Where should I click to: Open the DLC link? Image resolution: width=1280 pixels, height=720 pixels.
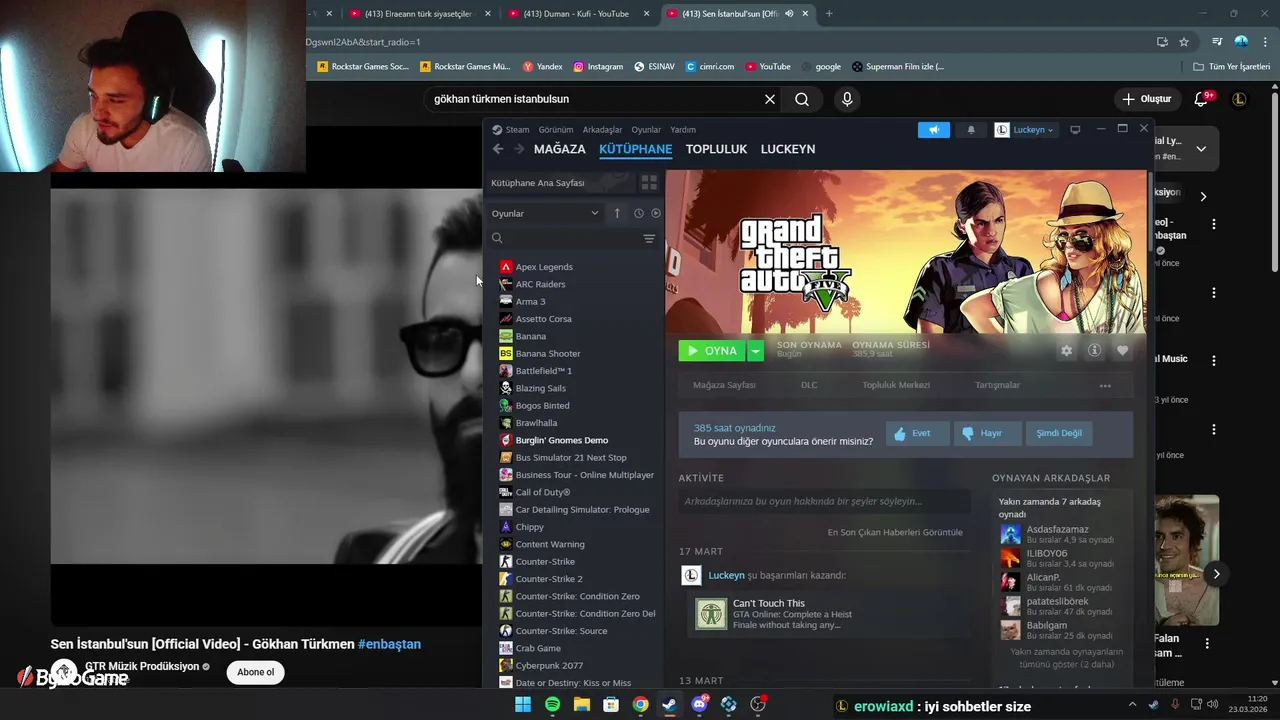809,385
